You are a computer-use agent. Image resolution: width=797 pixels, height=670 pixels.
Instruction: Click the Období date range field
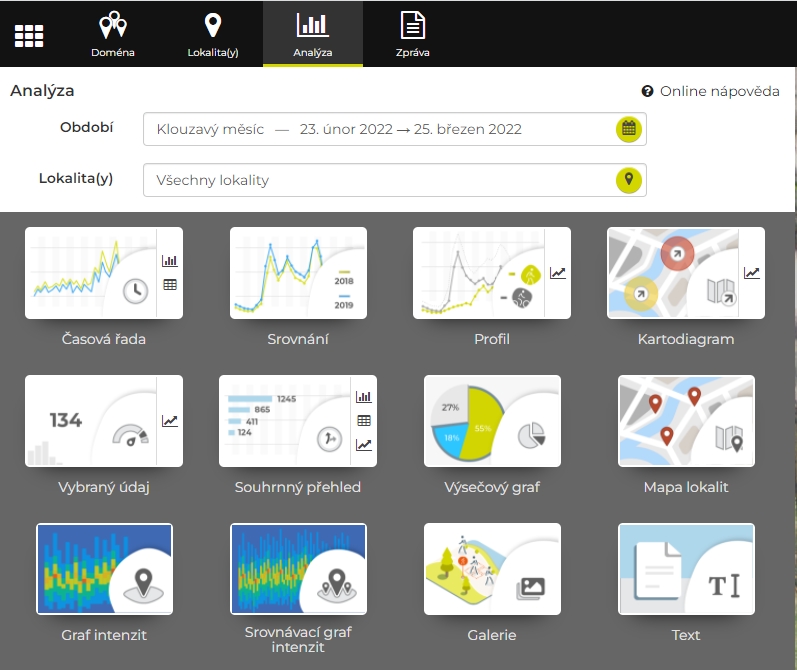point(394,129)
